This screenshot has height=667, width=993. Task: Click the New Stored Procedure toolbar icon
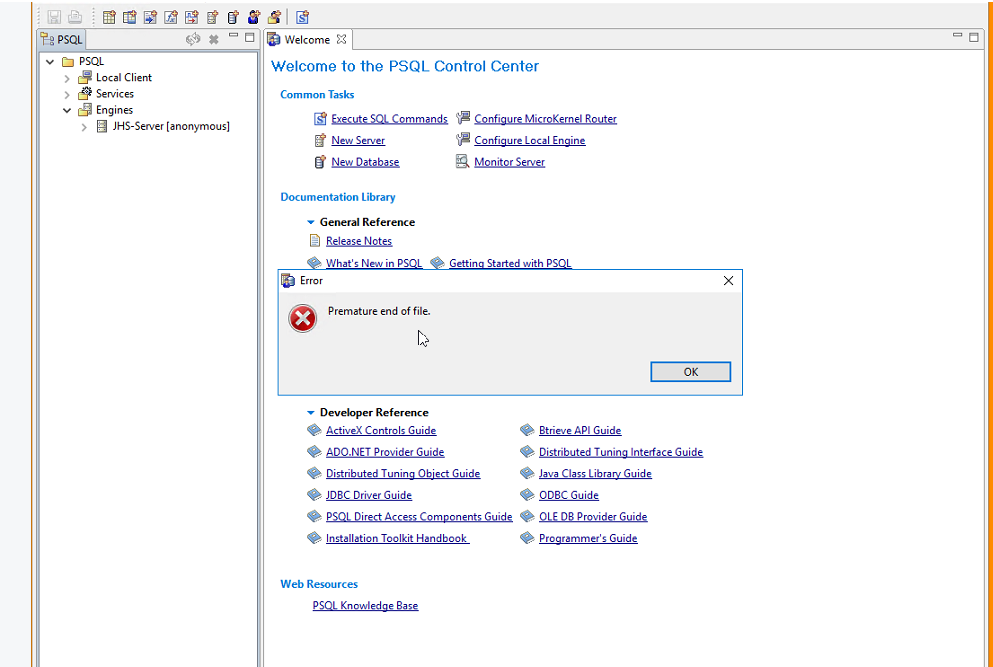(150, 17)
